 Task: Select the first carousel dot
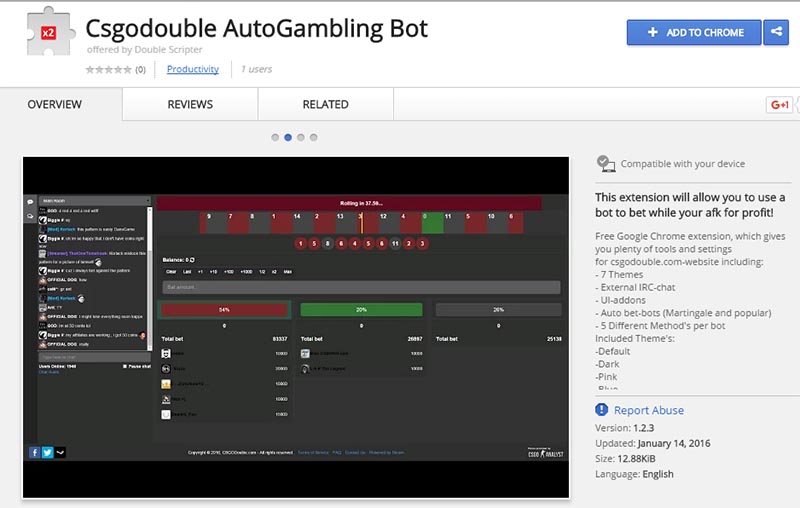point(275,137)
